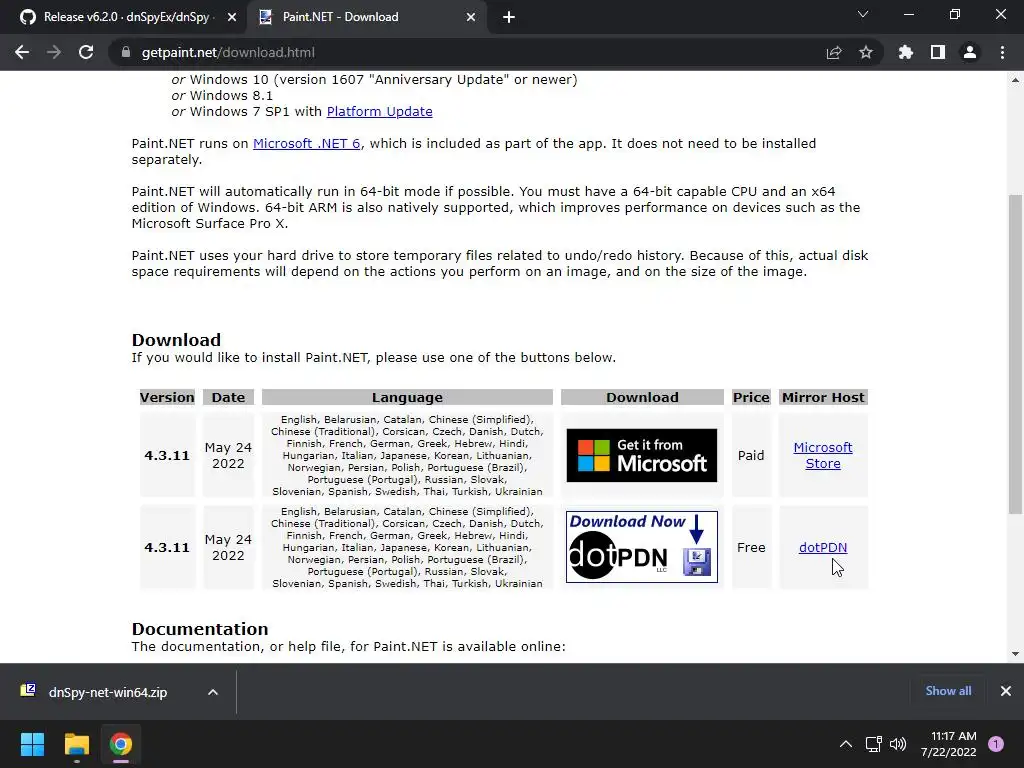Click the scrollbar down arrow
The image size is (1024, 768).
[x=1015, y=654]
